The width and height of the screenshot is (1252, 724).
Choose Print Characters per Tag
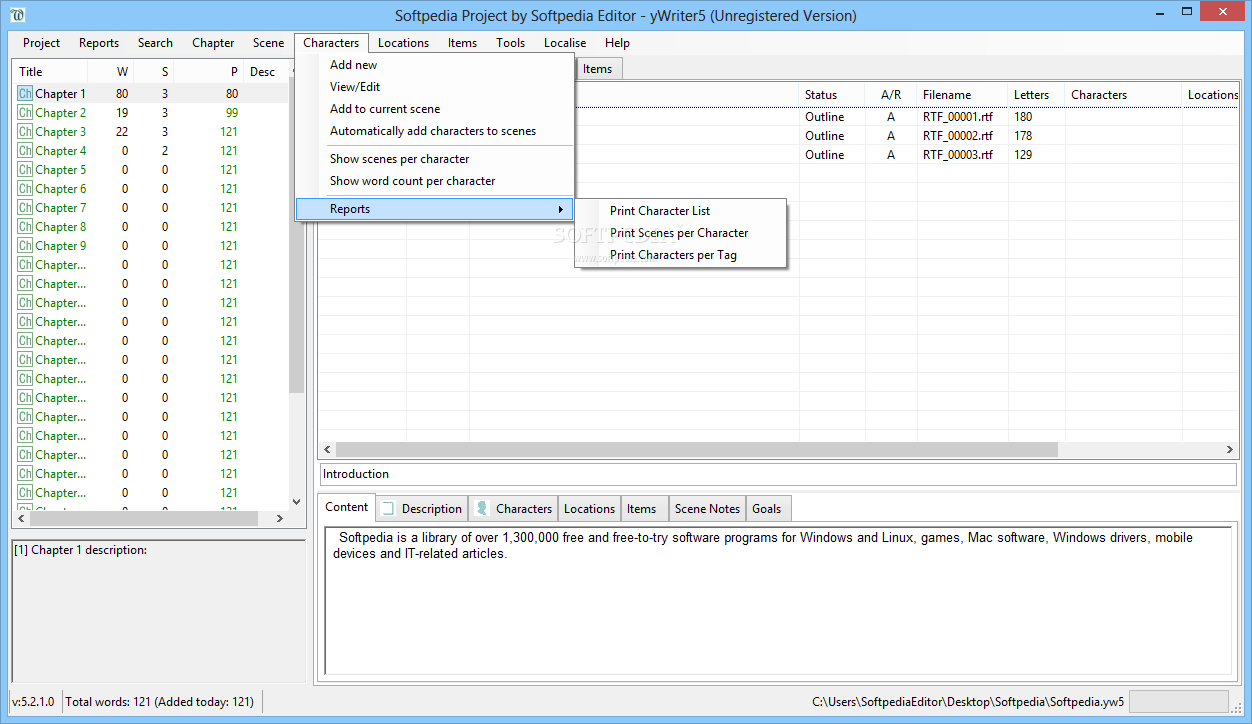coord(681,255)
